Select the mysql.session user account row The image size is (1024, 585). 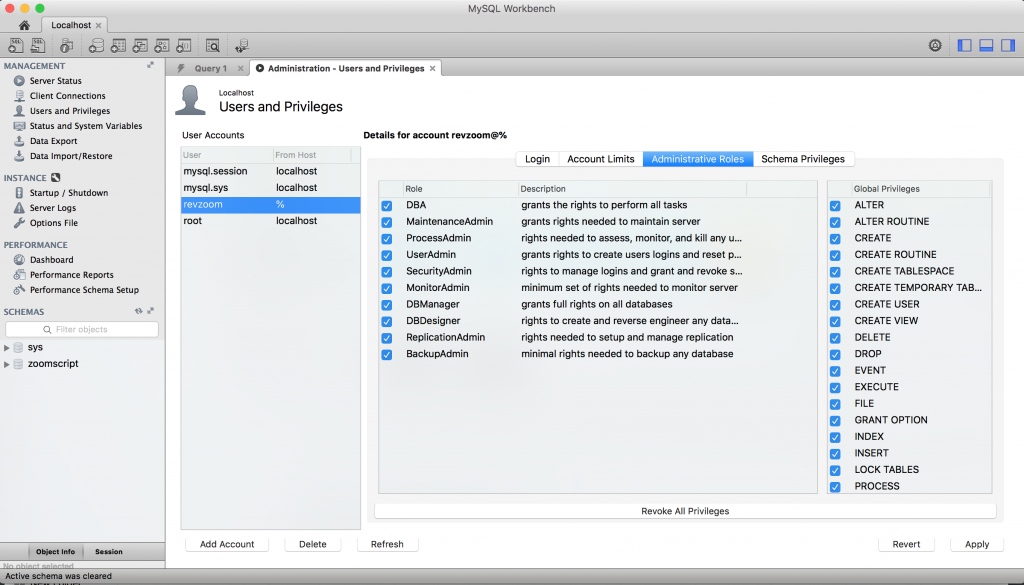point(270,171)
